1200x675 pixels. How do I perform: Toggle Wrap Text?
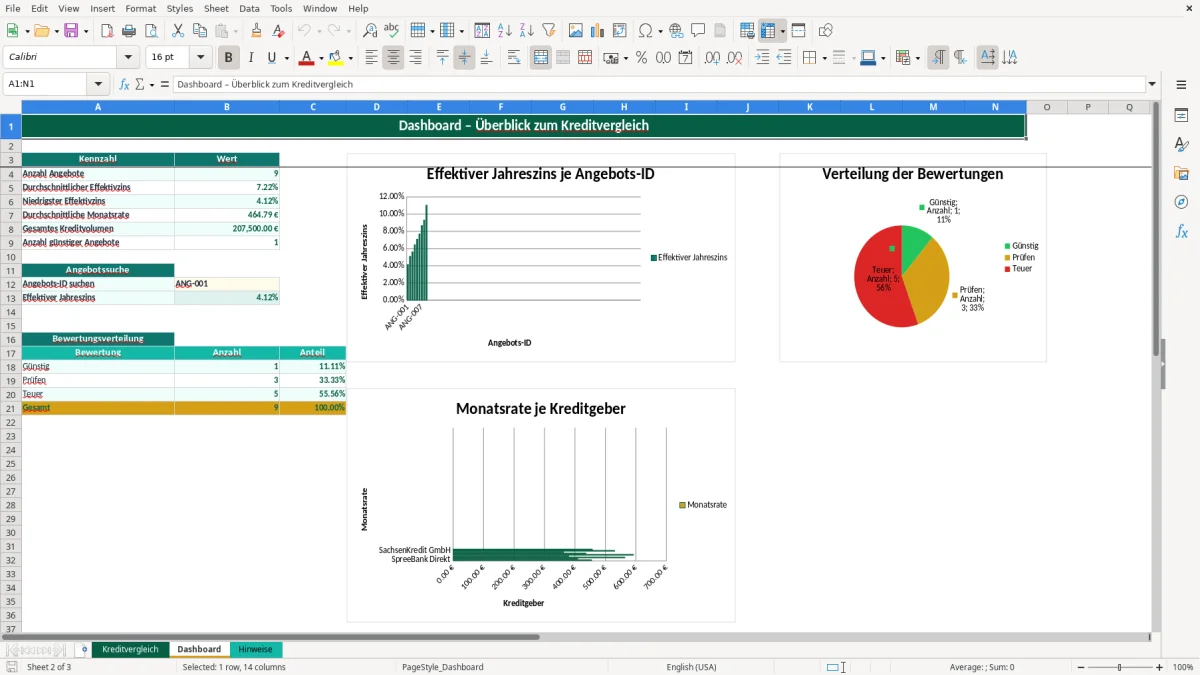tap(514, 58)
